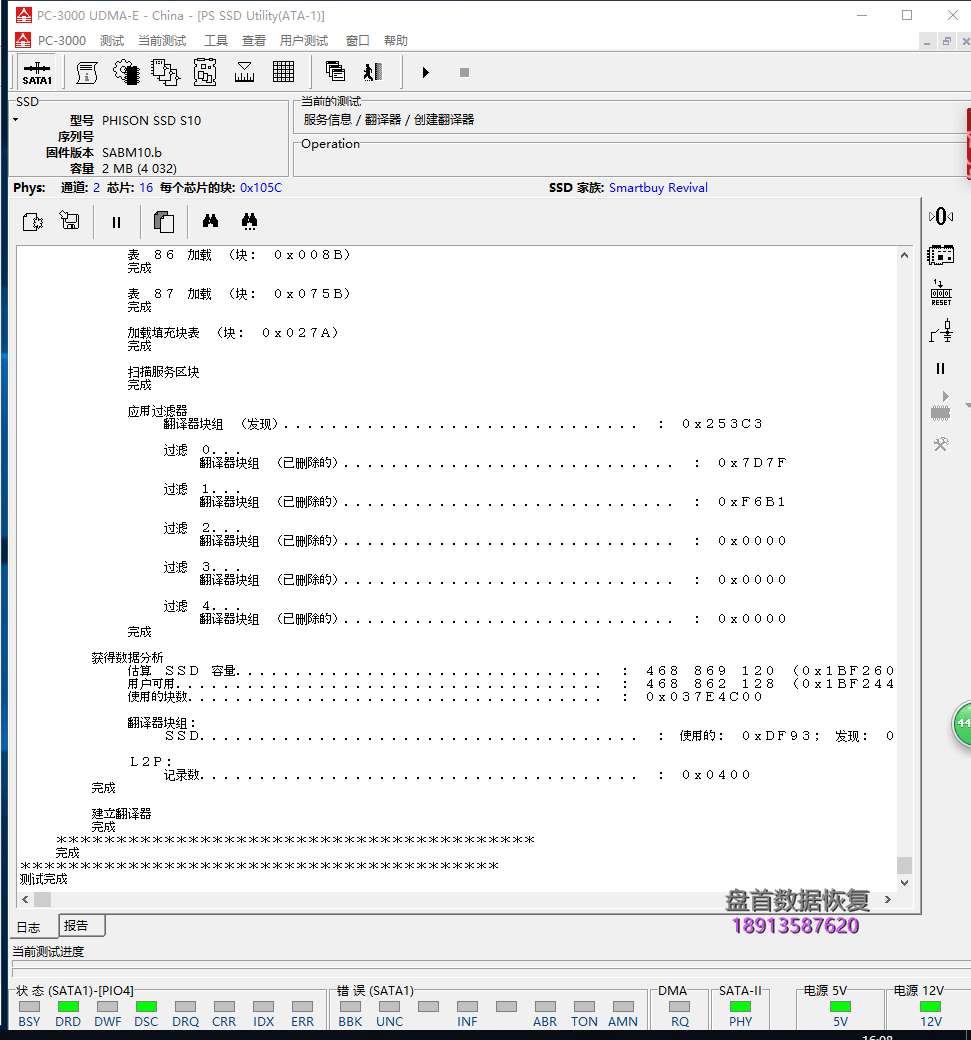
Task: Click the SSD family Smartbuy Revival
Action: coord(658,188)
